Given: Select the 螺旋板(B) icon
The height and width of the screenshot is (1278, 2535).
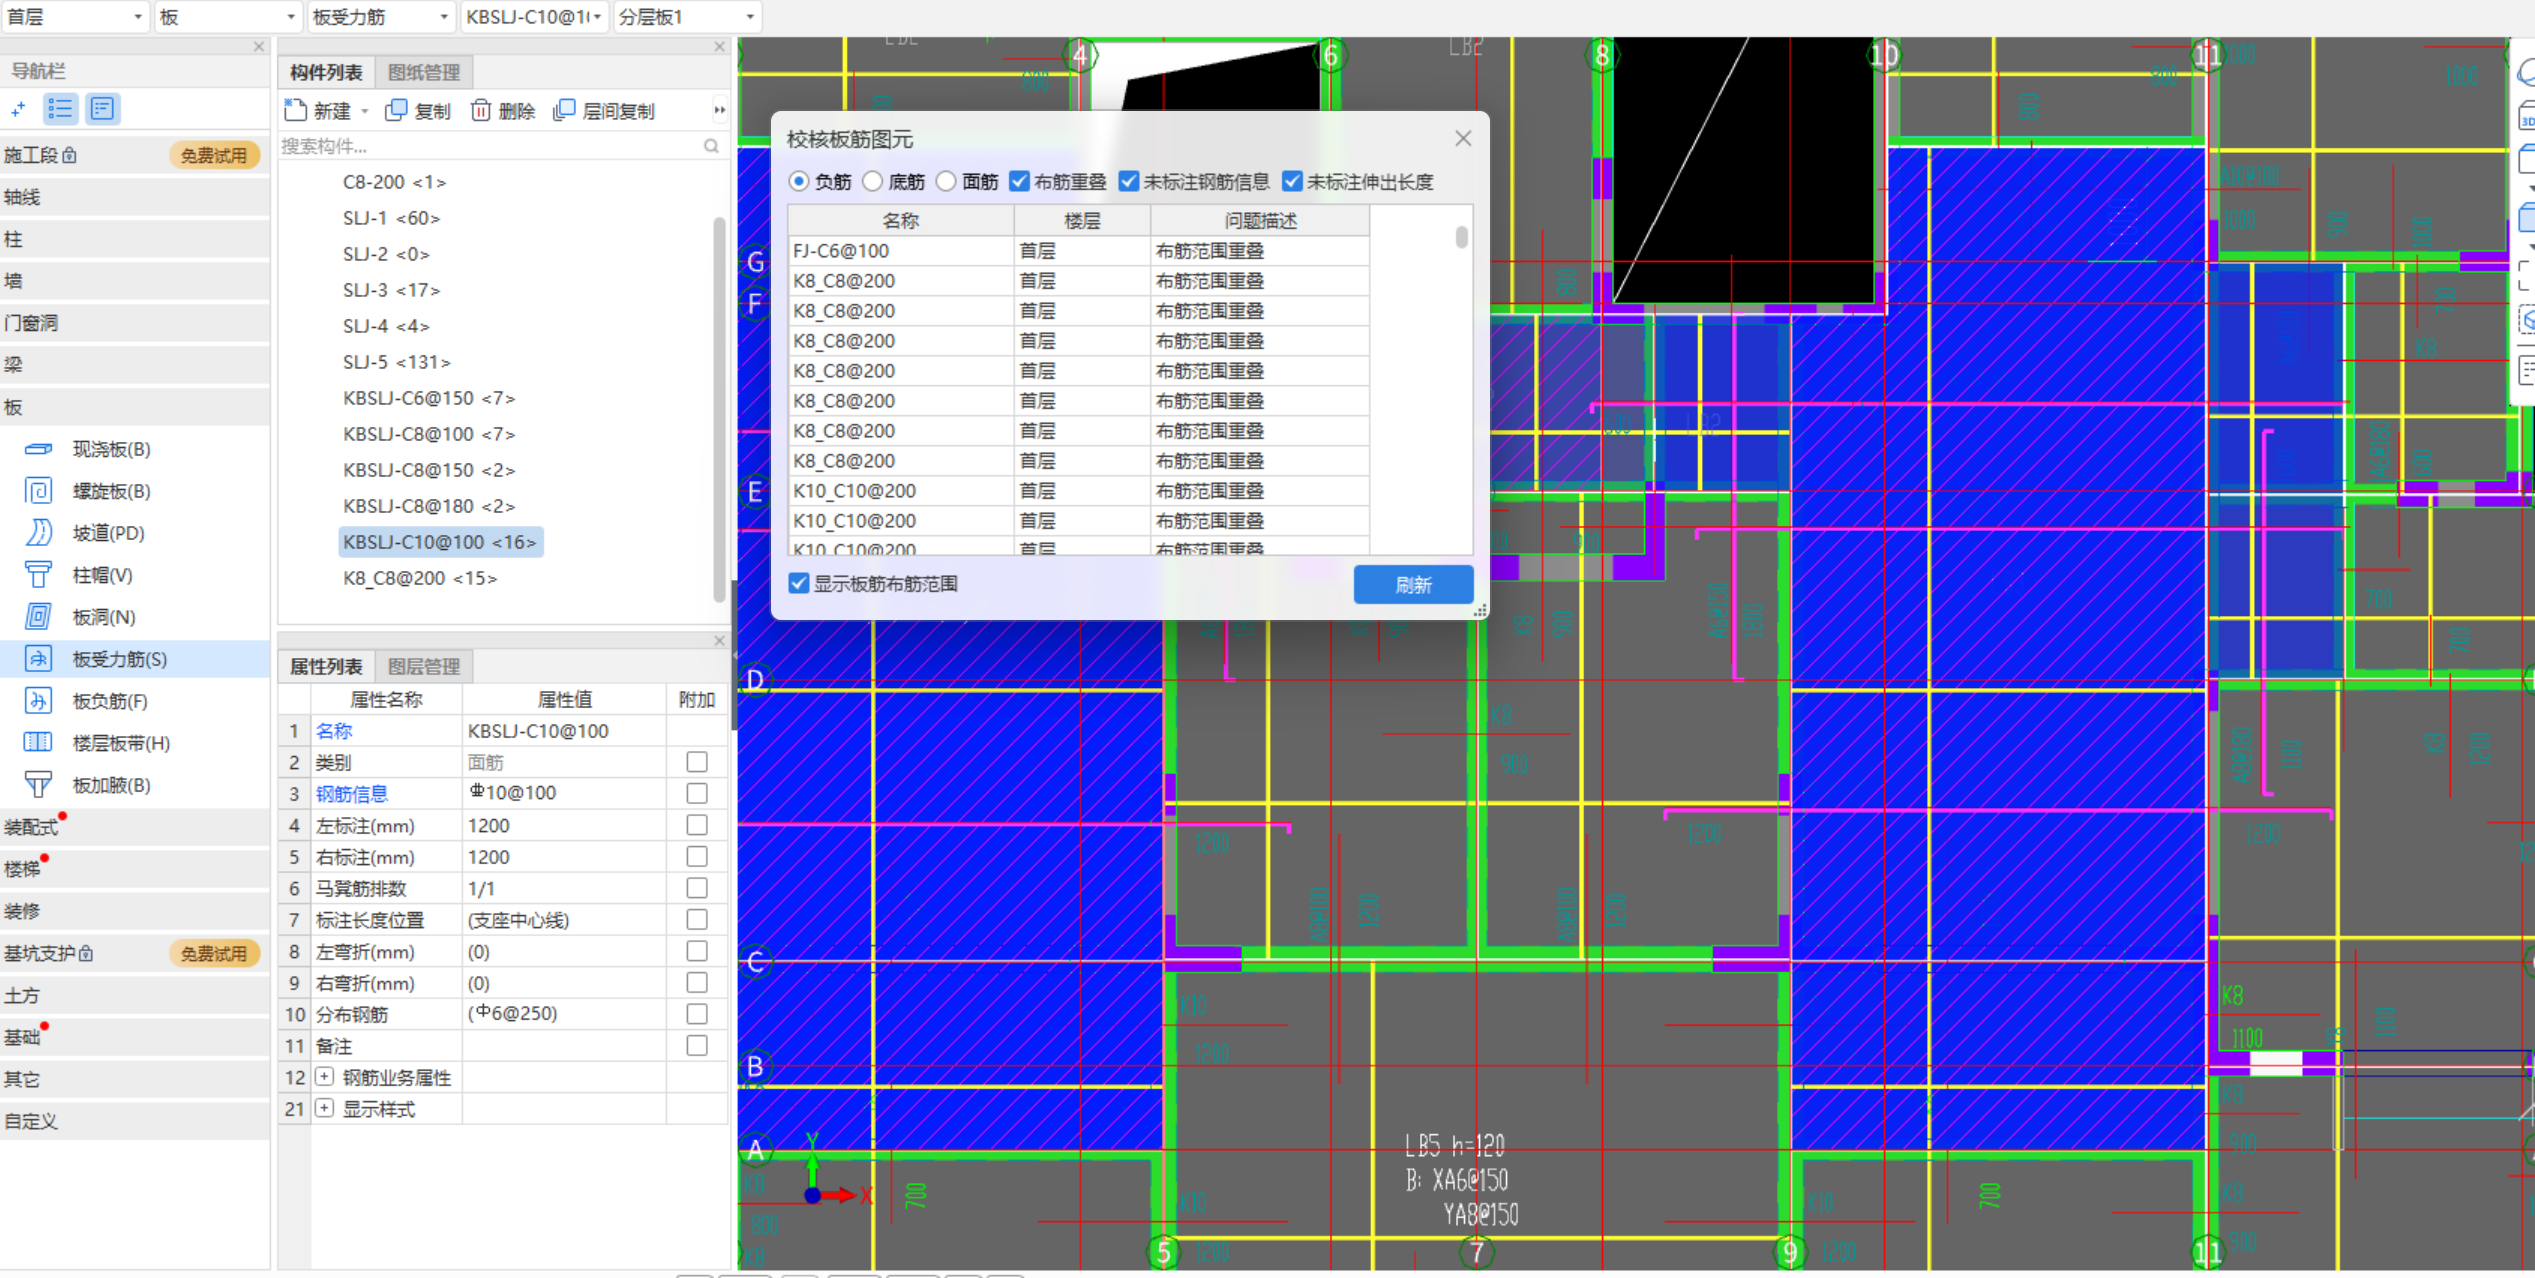Looking at the screenshot, I should tap(38, 491).
